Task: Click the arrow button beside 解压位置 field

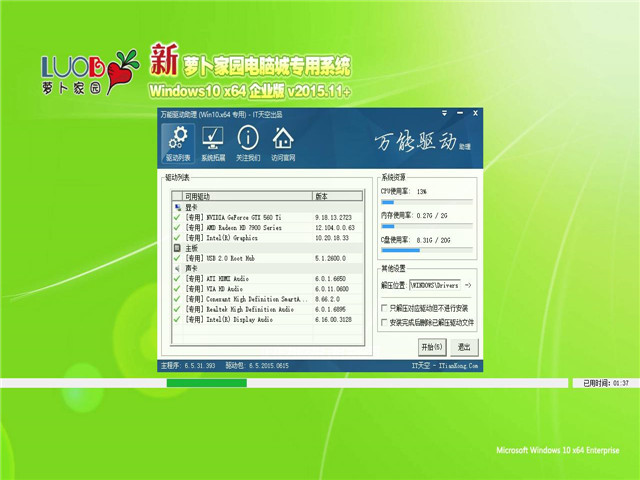Action: point(468,285)
